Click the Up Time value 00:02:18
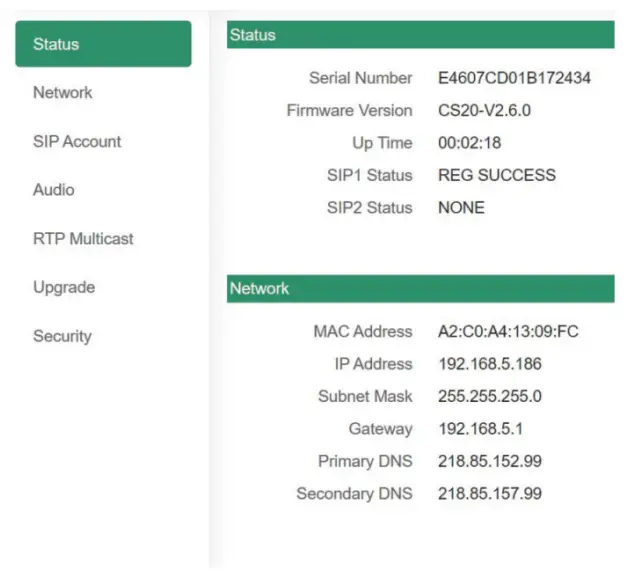The image size is (638, 571). (469, 143)
